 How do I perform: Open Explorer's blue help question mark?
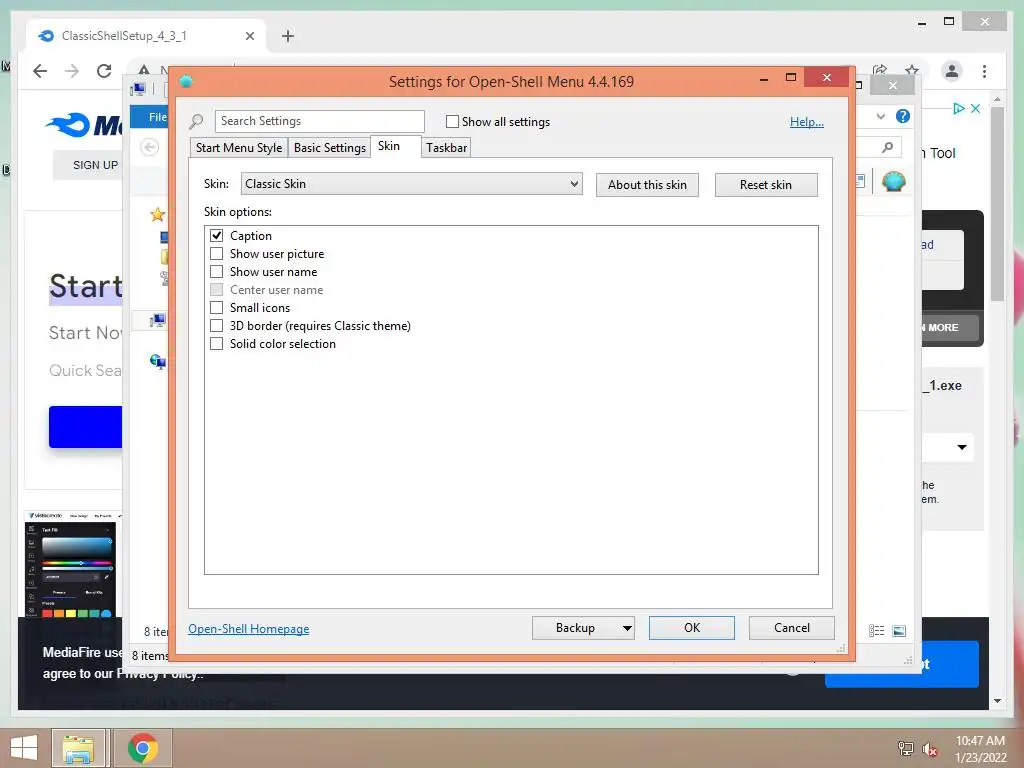coord(903,116)
